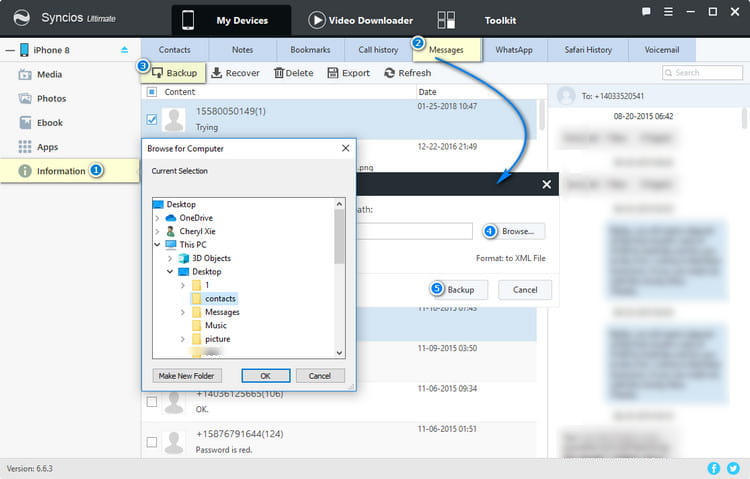This screenshot has width=750, height=479.
Task: Confirm folder selection with OK
Action: (265, 376)
